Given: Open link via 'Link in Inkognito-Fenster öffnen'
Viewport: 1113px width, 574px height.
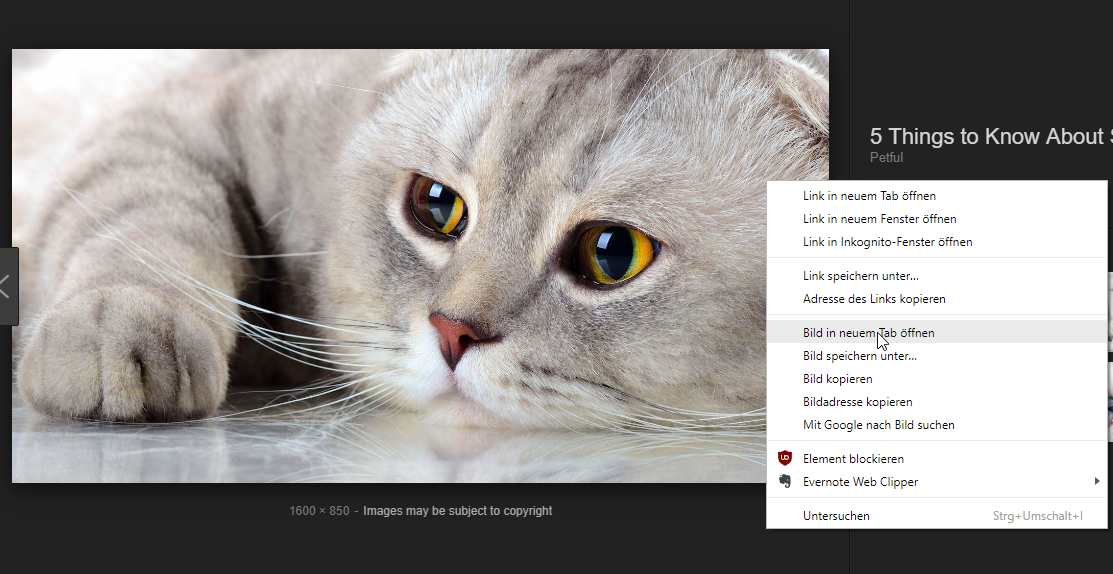Looking at the screenshot, I should coord(887,242).
